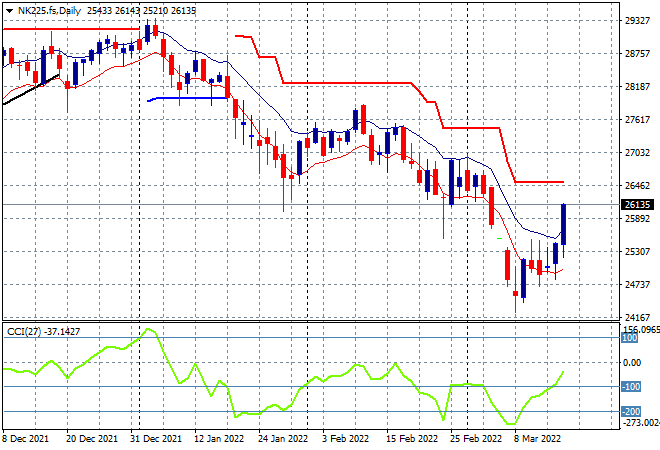Click the 26462 price scale label
This screenshot has height=450, width=660.
click(637, 186)
